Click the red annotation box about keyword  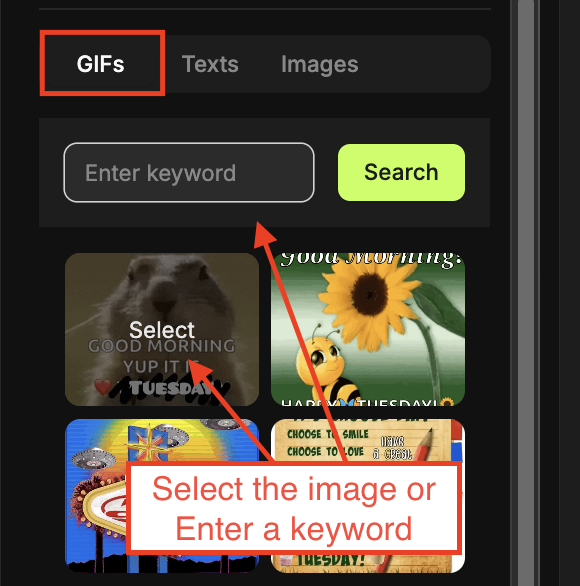294,508
